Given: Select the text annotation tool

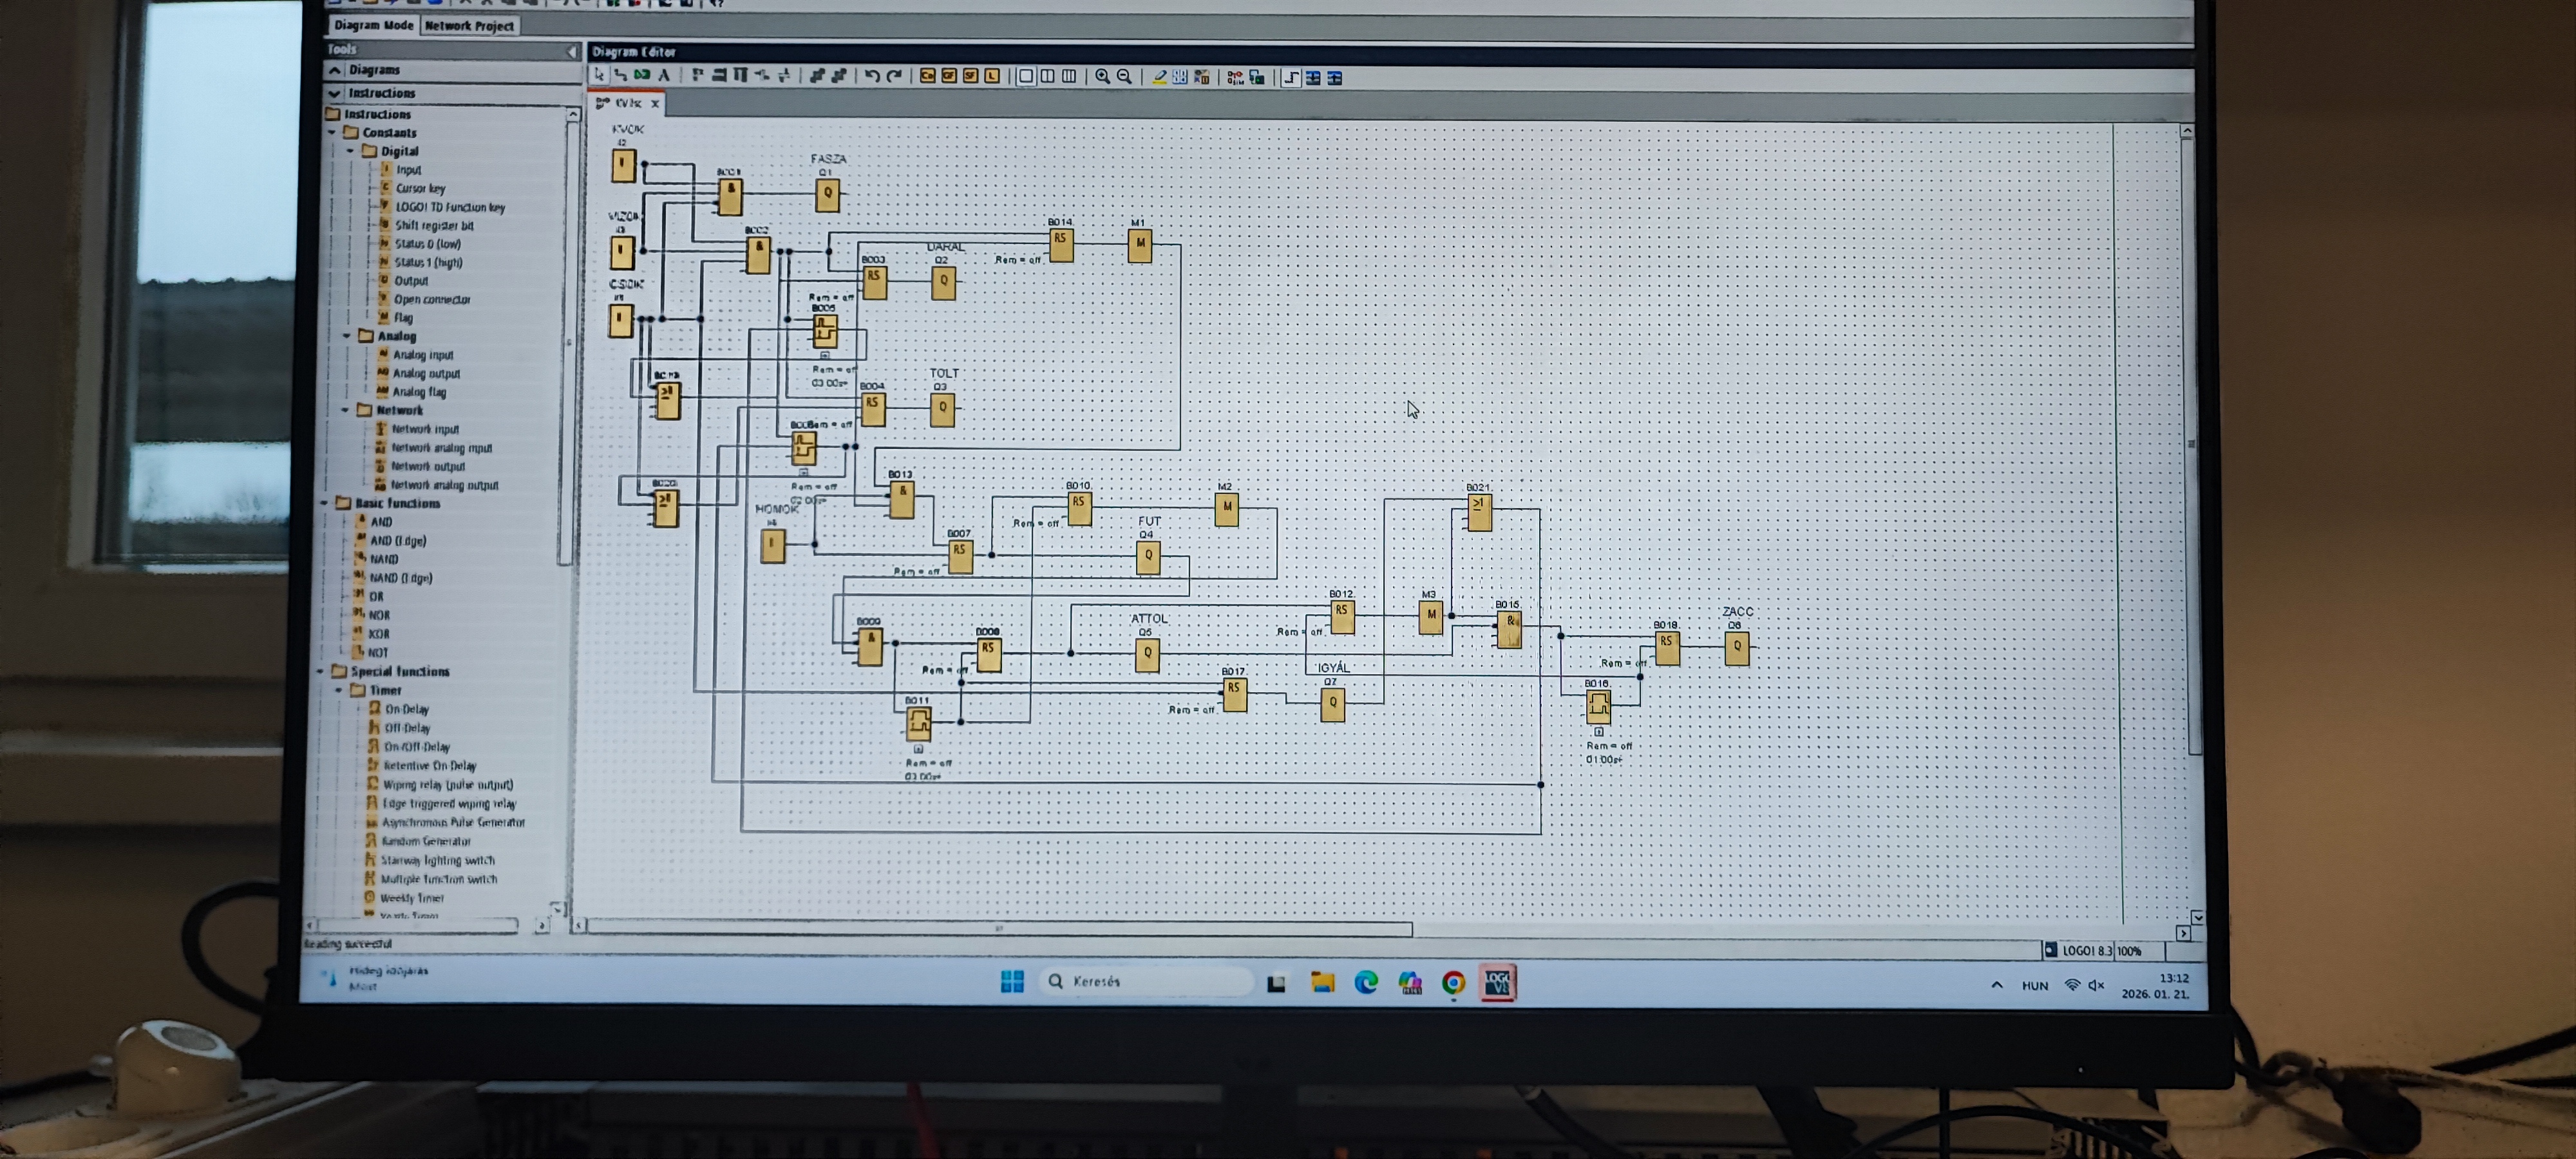Looking at the screenshot, I should [664, 76].
